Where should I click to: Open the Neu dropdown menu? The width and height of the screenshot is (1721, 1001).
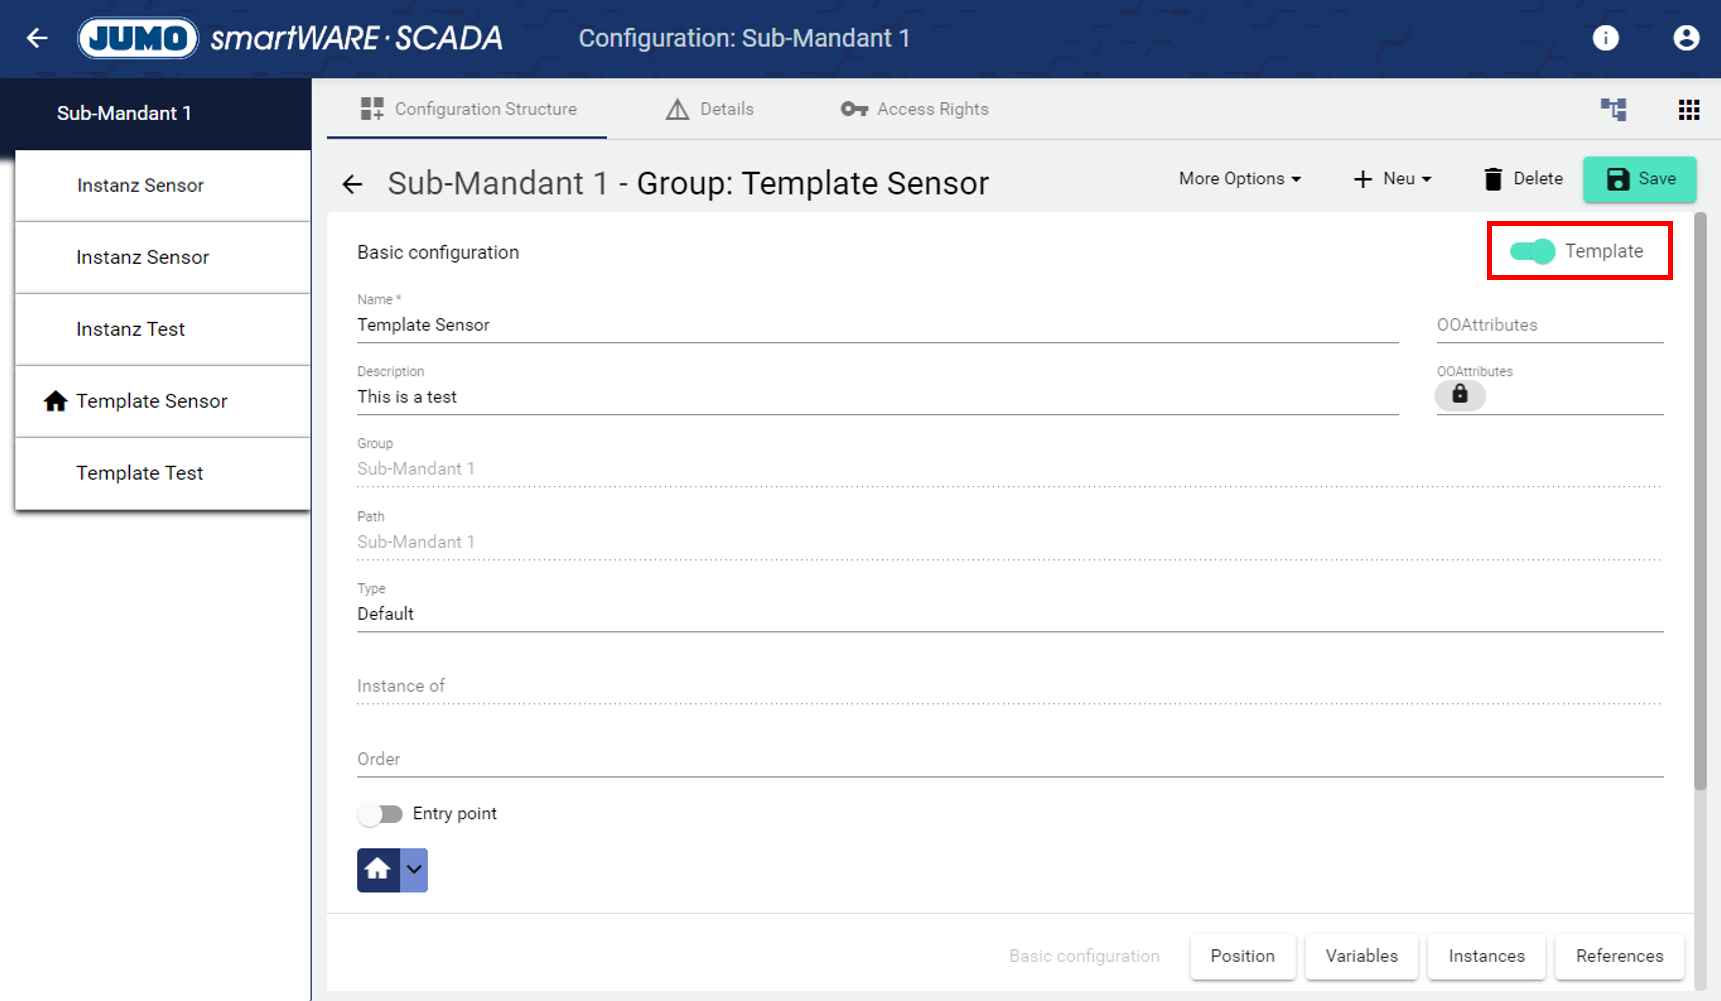point(1392,179)
